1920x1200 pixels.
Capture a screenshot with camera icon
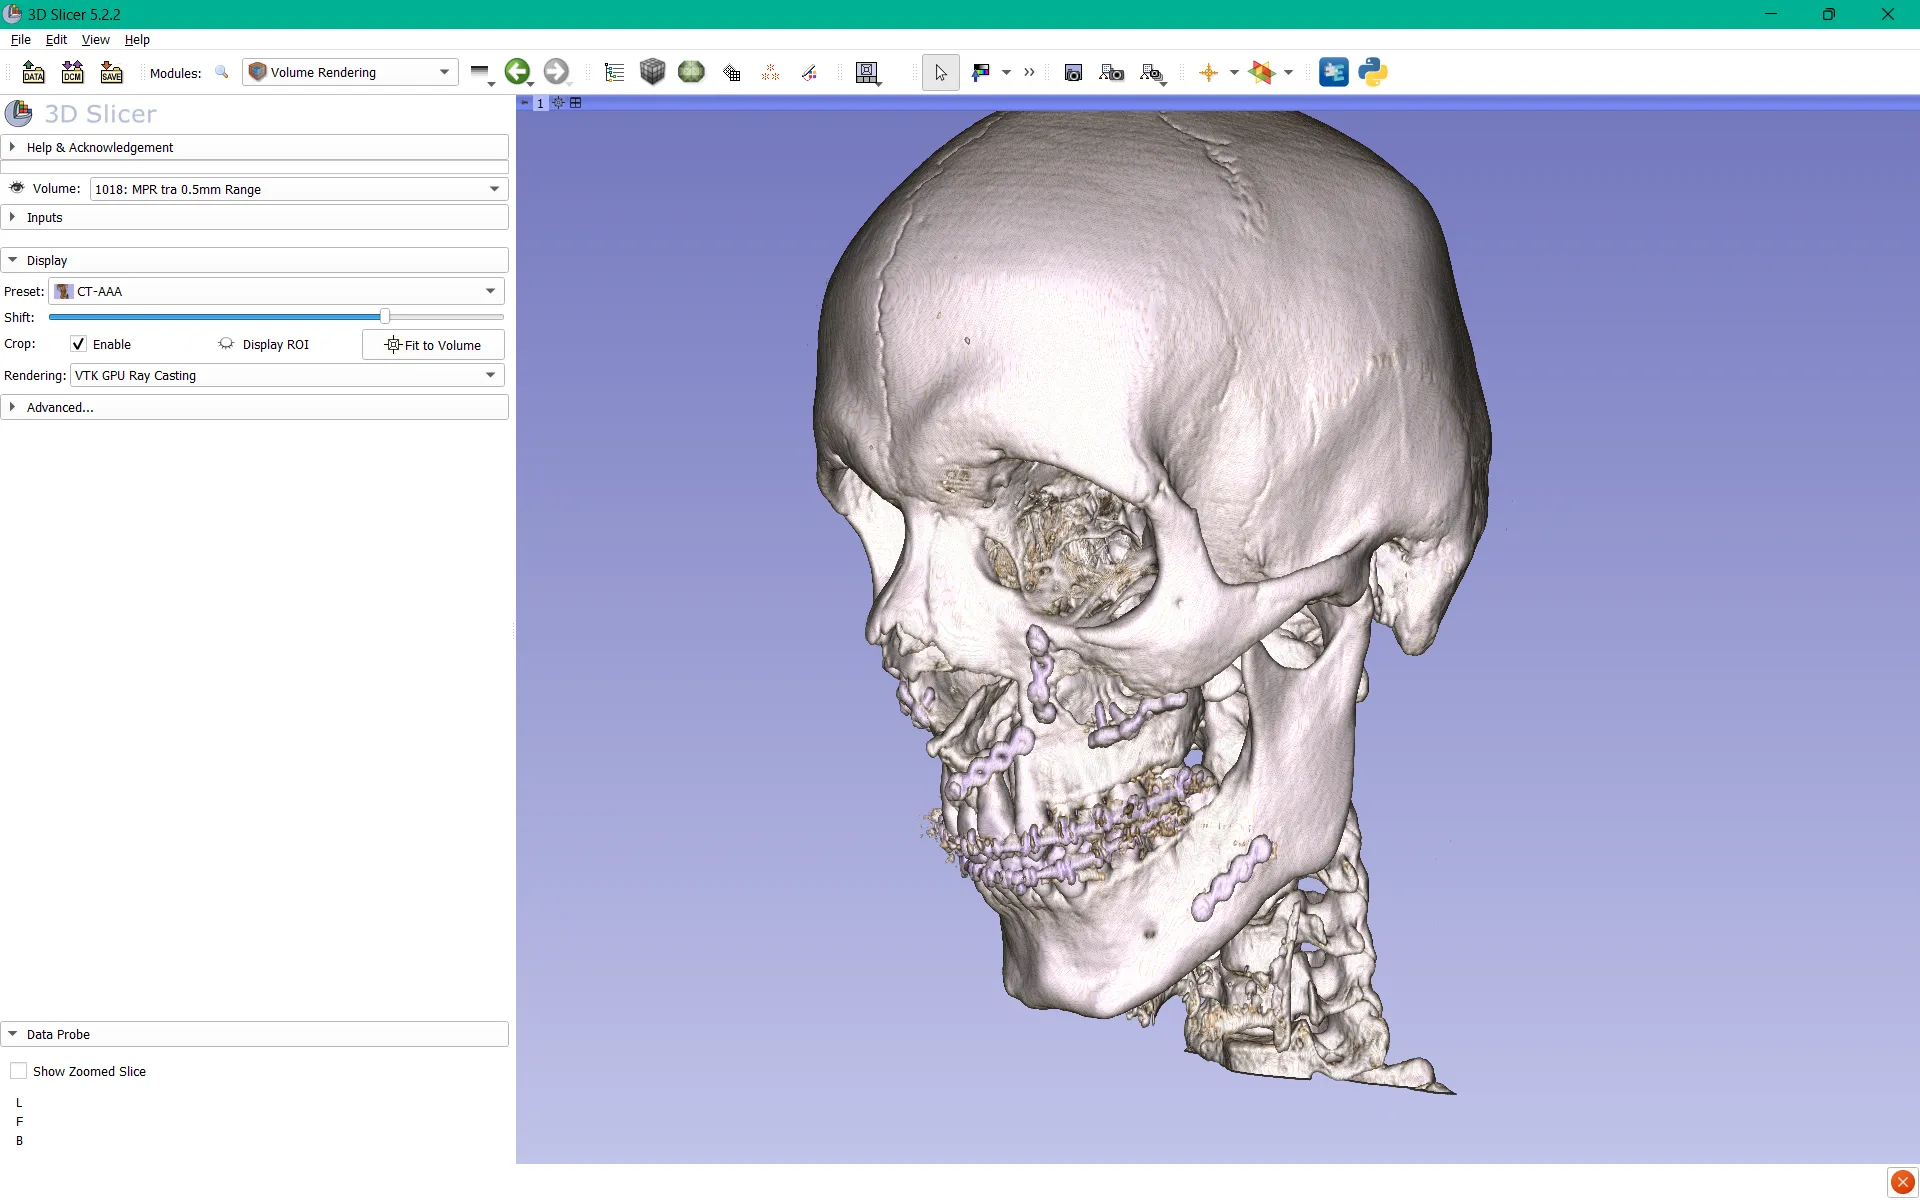pos(1073,72)
